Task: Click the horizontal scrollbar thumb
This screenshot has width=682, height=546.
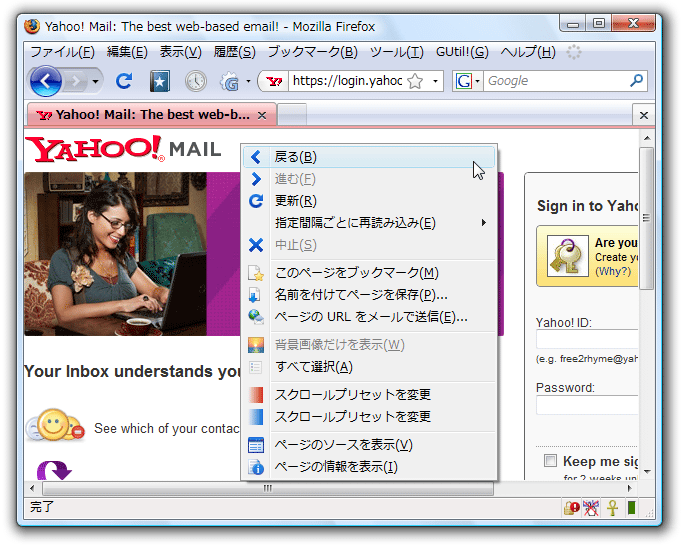Action: 268,488
